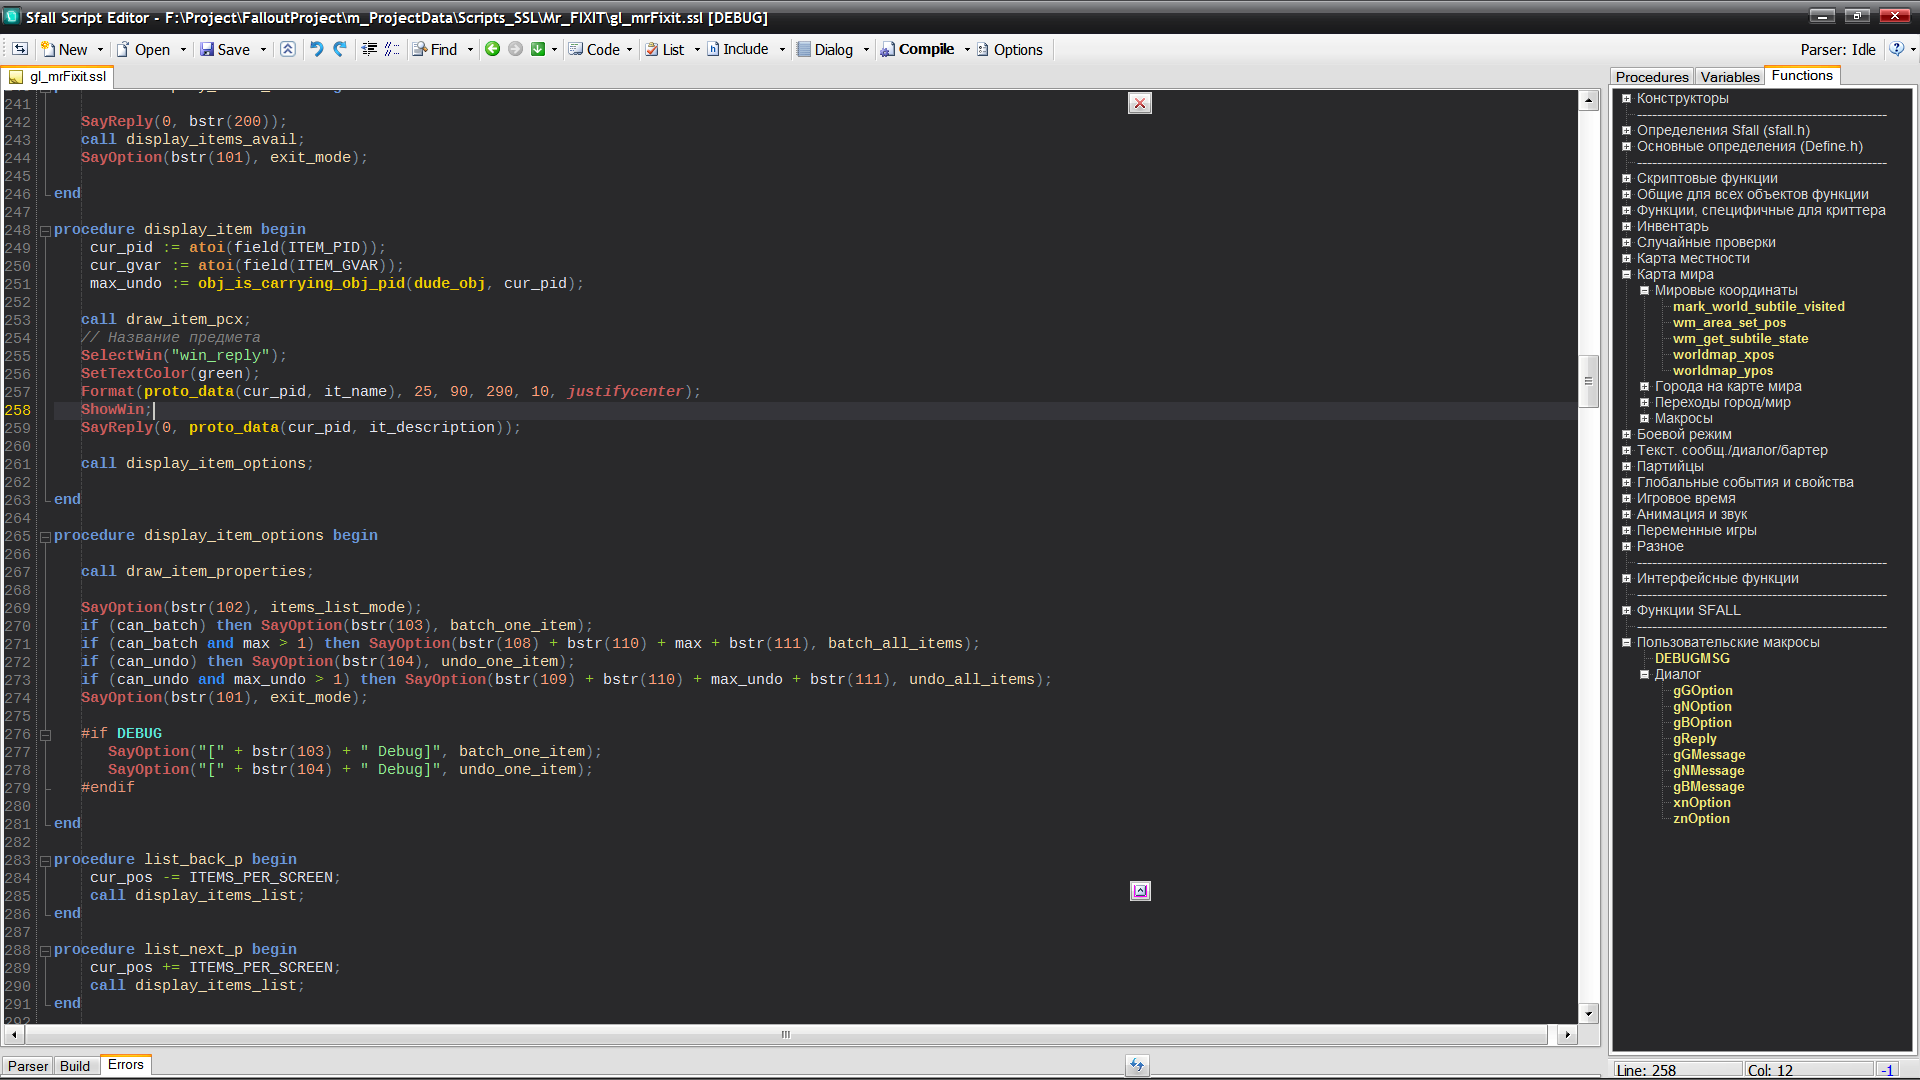This screenshot has height=1080, width=1920.
Task: Open the Parser bottom tab
Action: (x=28, y=1066)
